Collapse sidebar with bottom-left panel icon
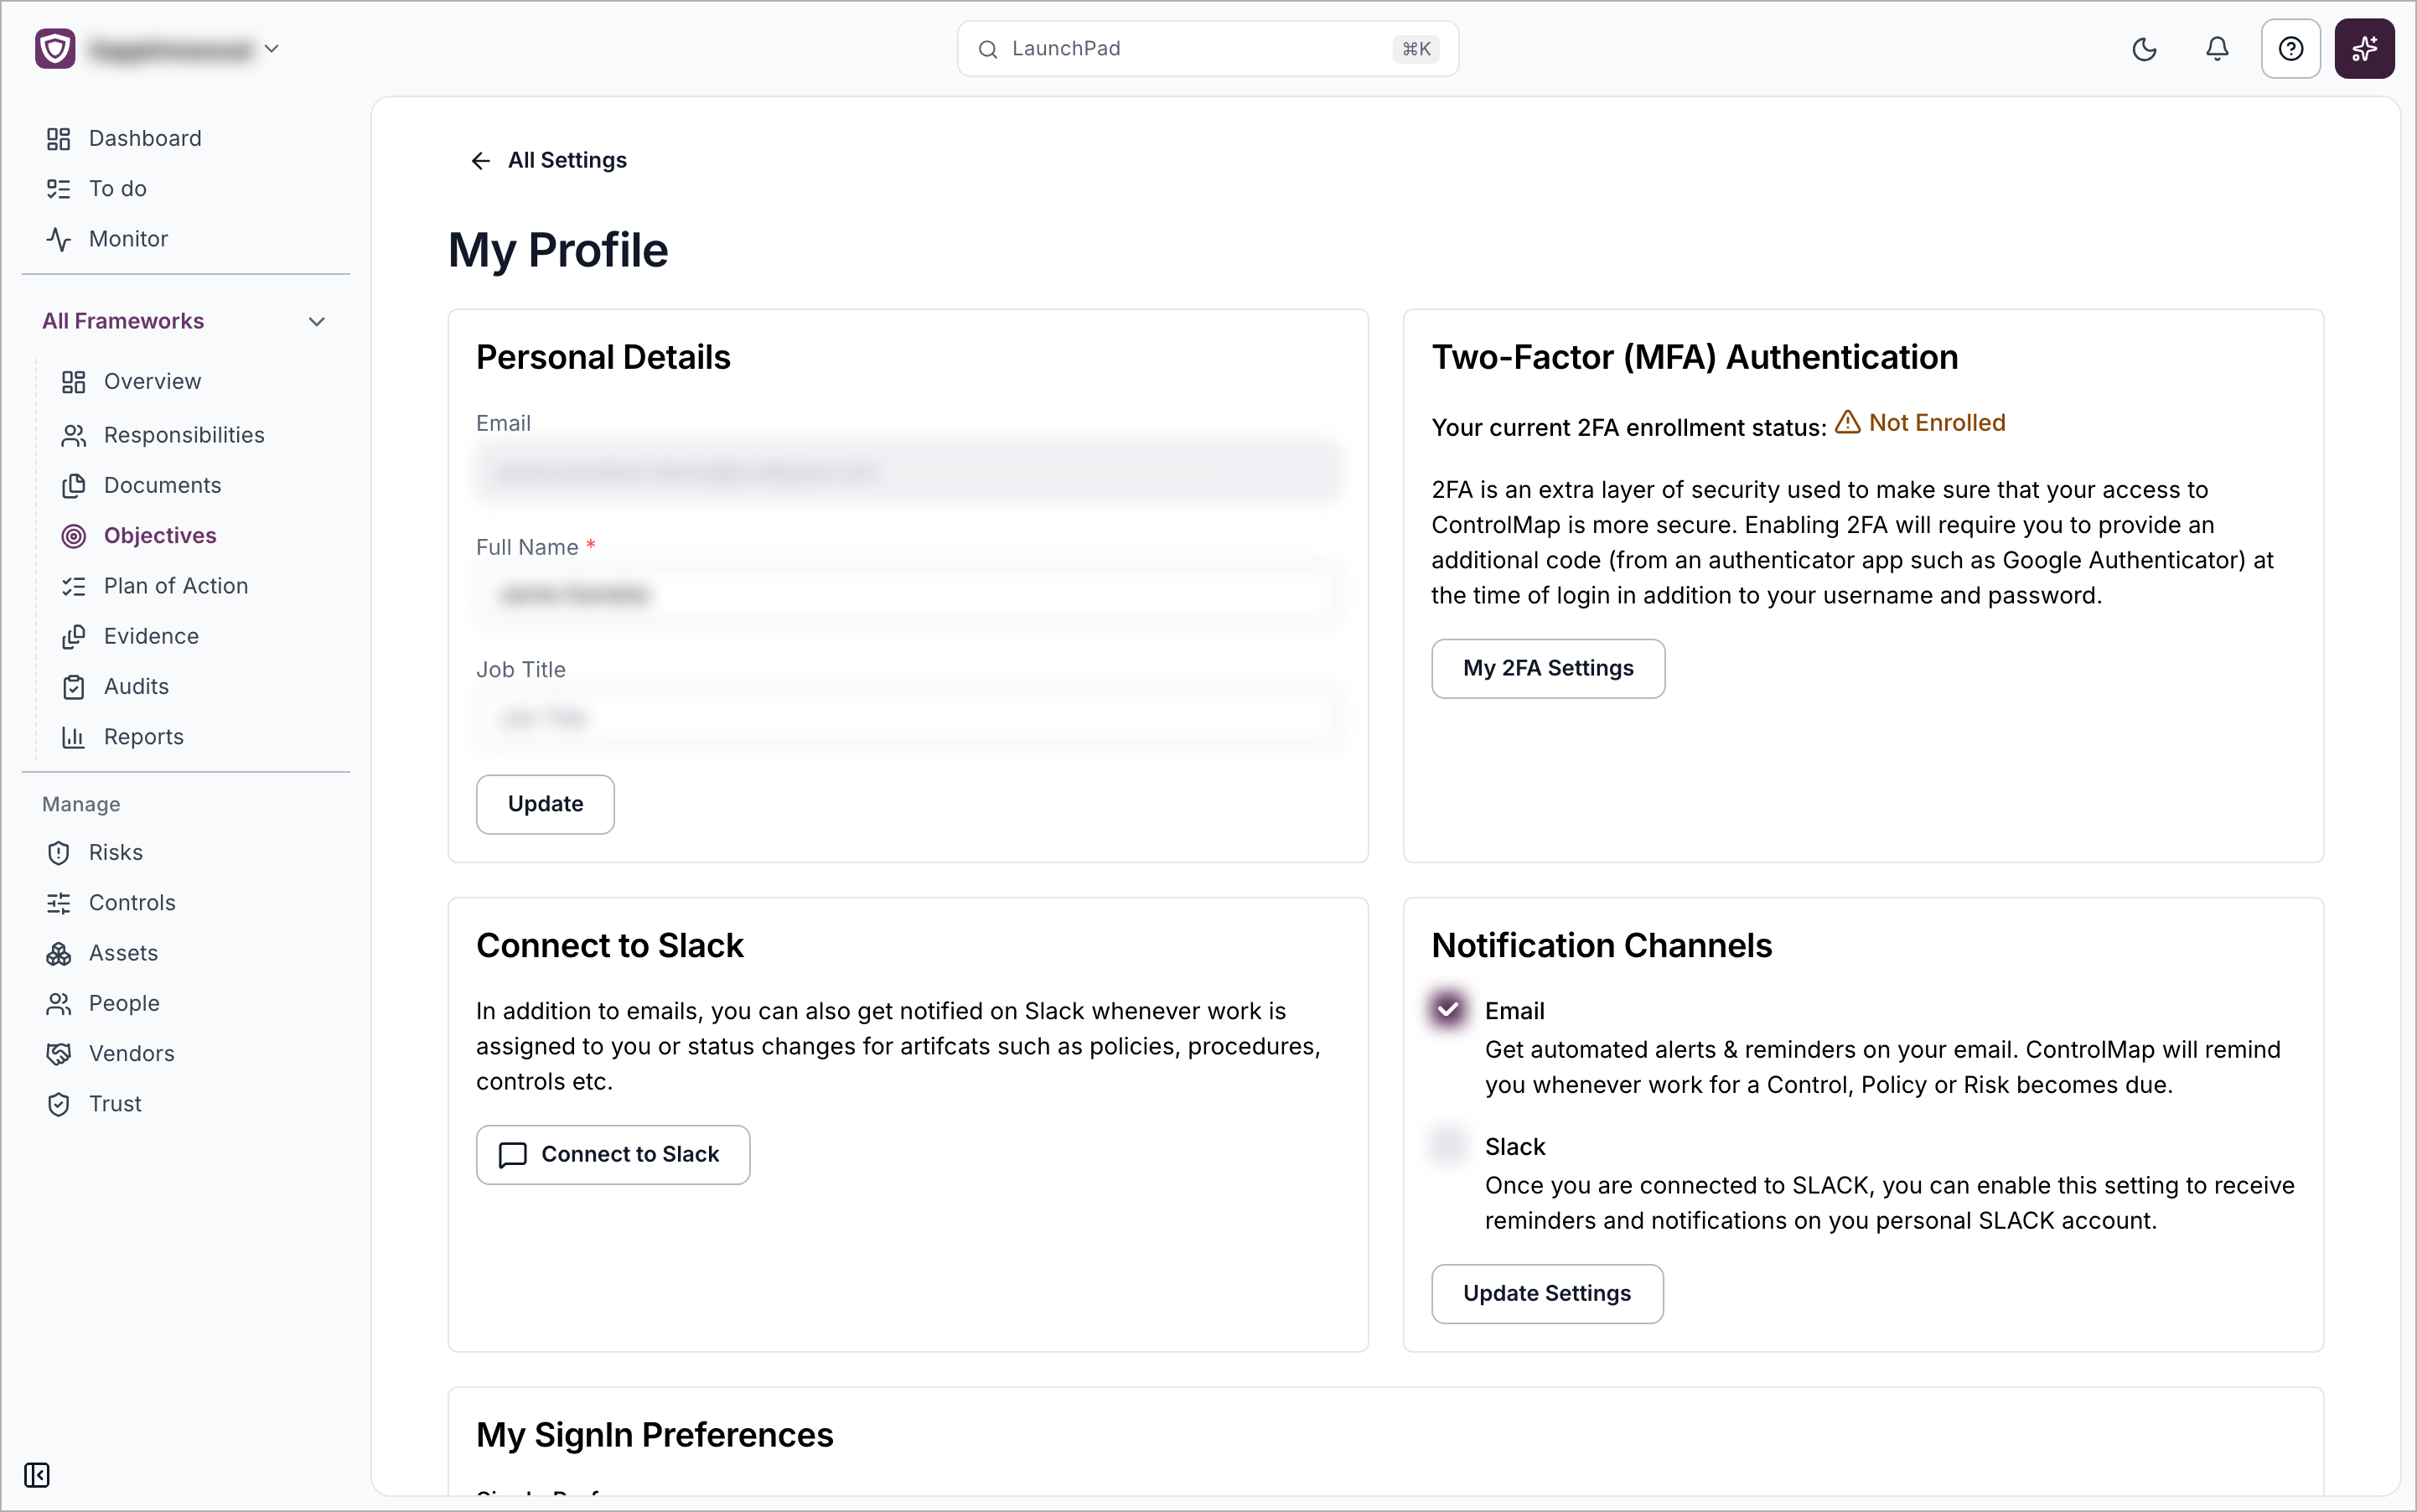The height and width of the screenshot is (1512, 2417). point(37,1475)
